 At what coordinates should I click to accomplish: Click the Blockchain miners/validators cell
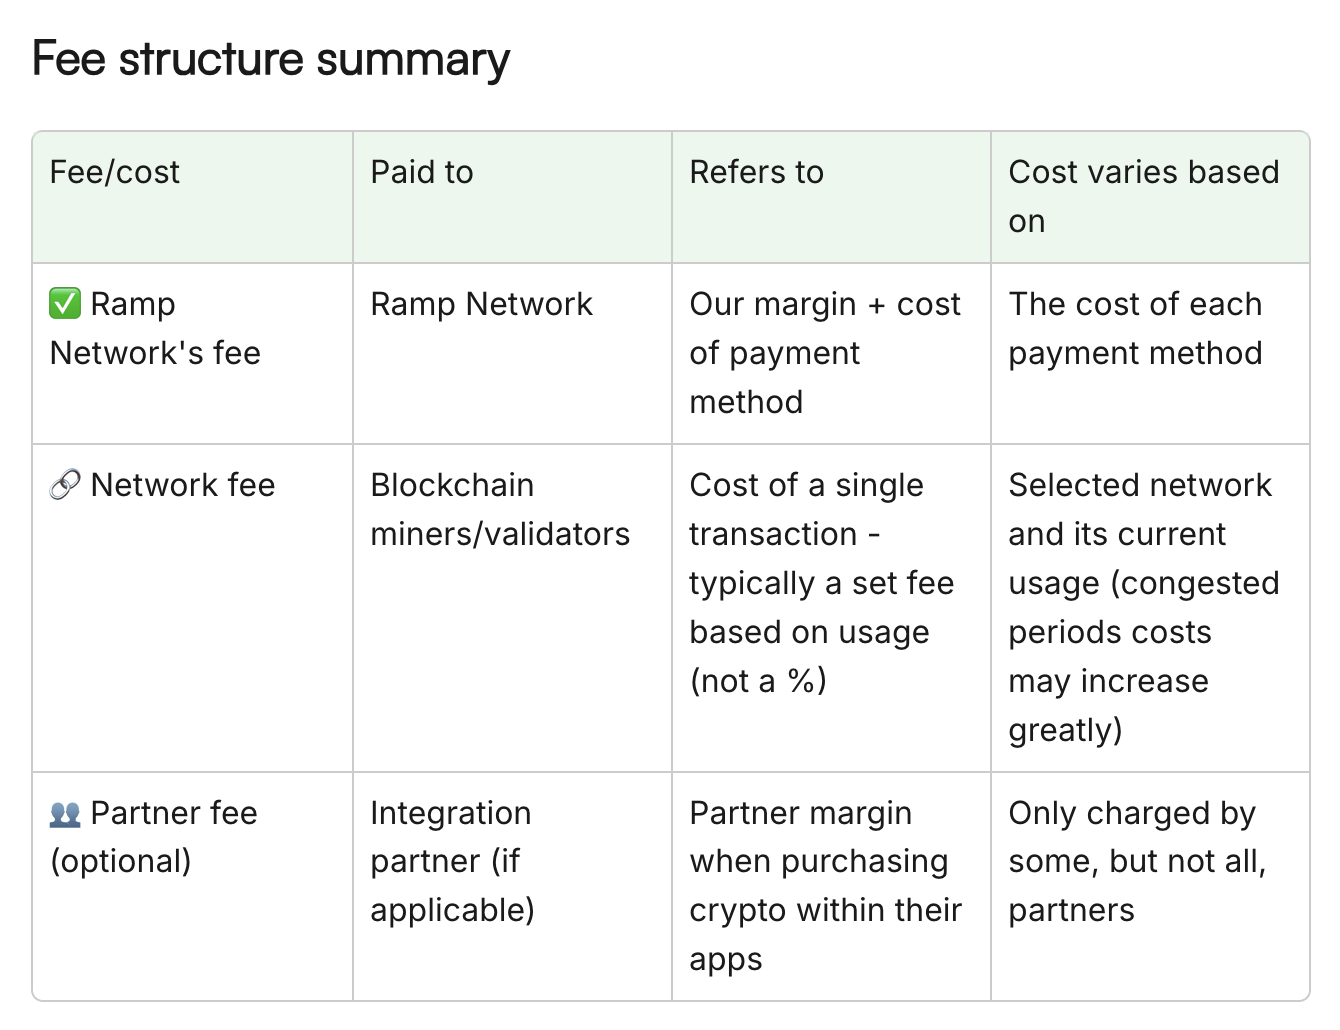coord(500,509)
